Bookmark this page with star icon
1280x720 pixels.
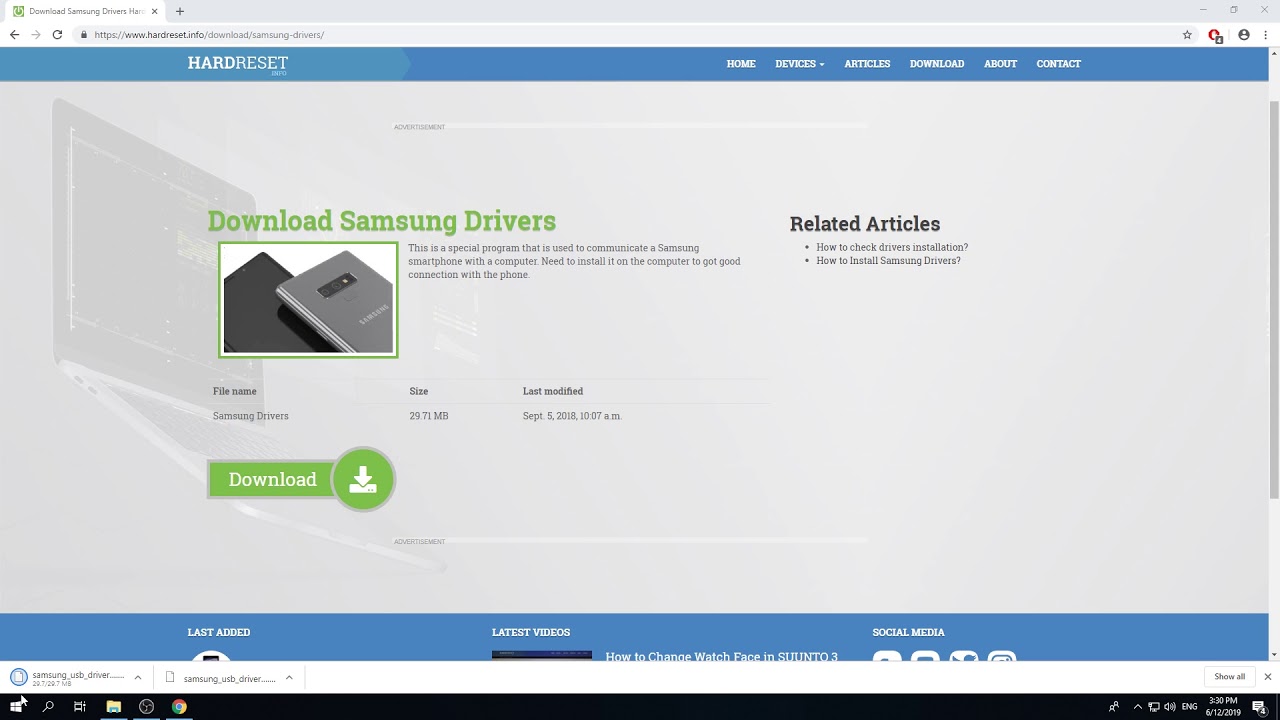point(1187,34)
